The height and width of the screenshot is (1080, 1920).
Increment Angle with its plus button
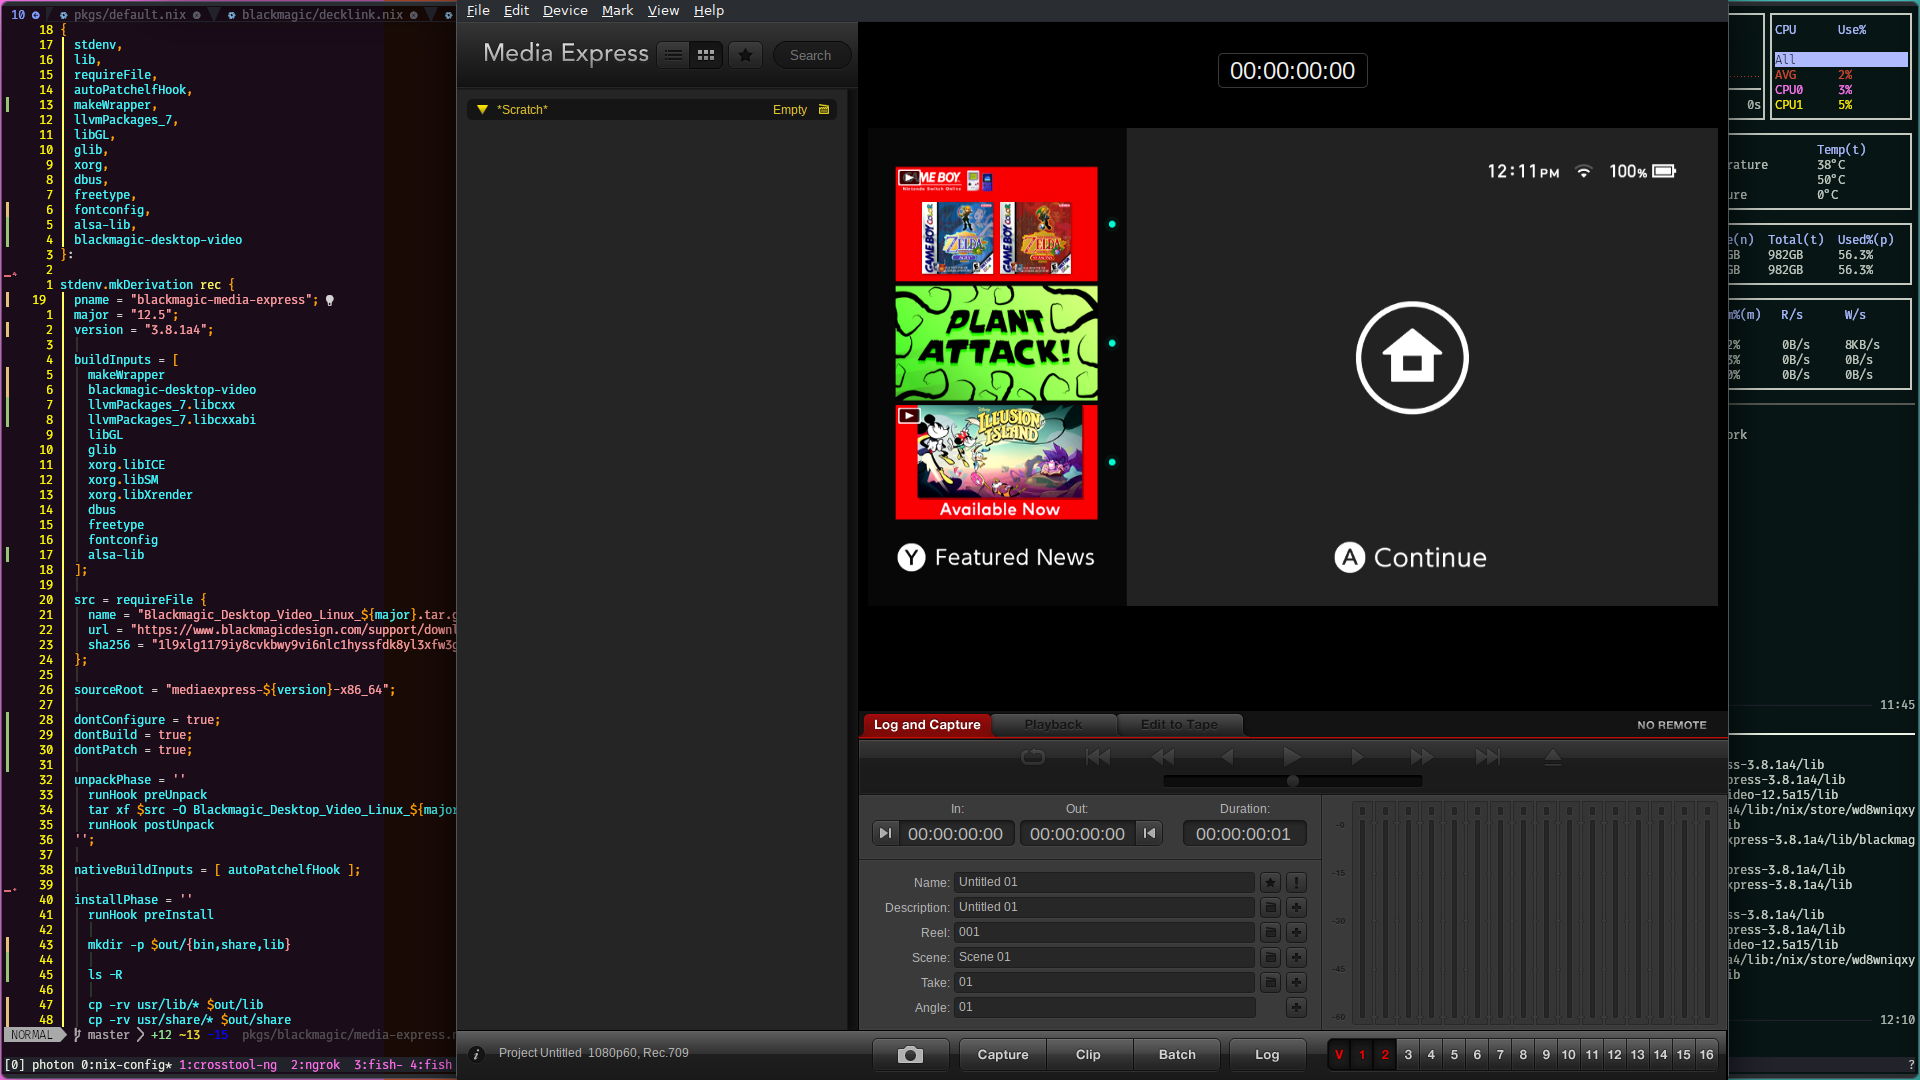1296,1007
